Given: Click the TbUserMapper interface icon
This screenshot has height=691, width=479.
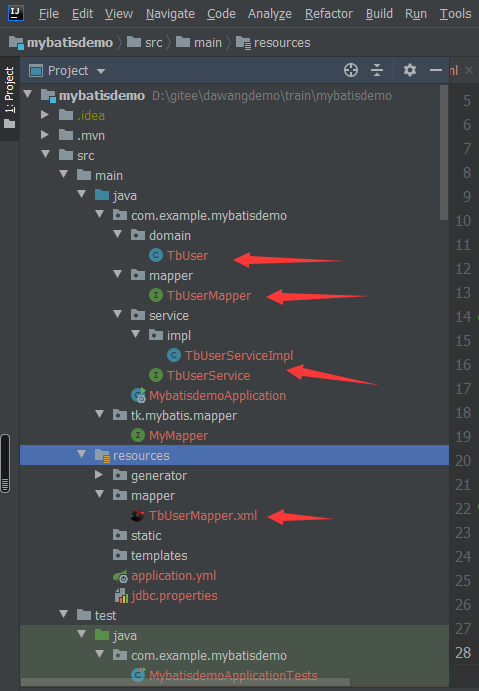Looking at the screenshot, I should (156, 295).
